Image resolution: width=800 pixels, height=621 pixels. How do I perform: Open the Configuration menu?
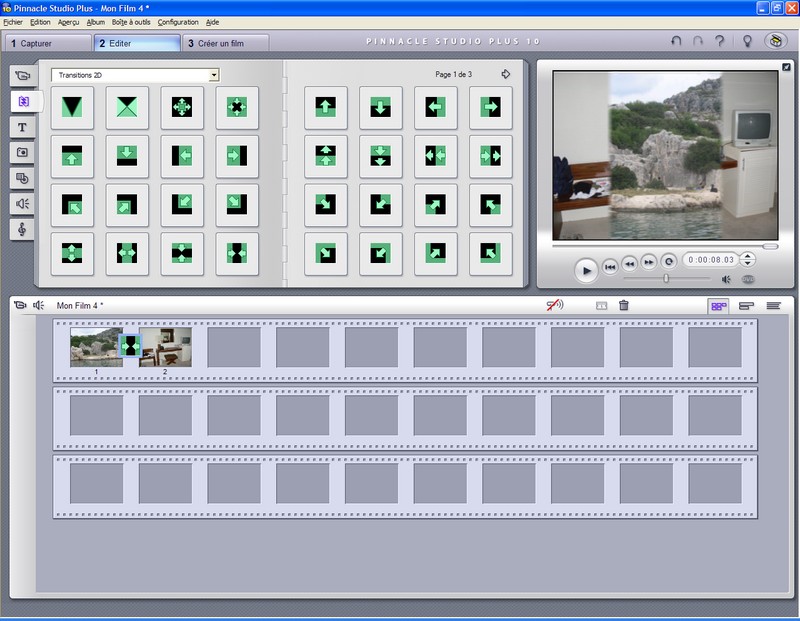pyautogui.click(x=178, y=22)
